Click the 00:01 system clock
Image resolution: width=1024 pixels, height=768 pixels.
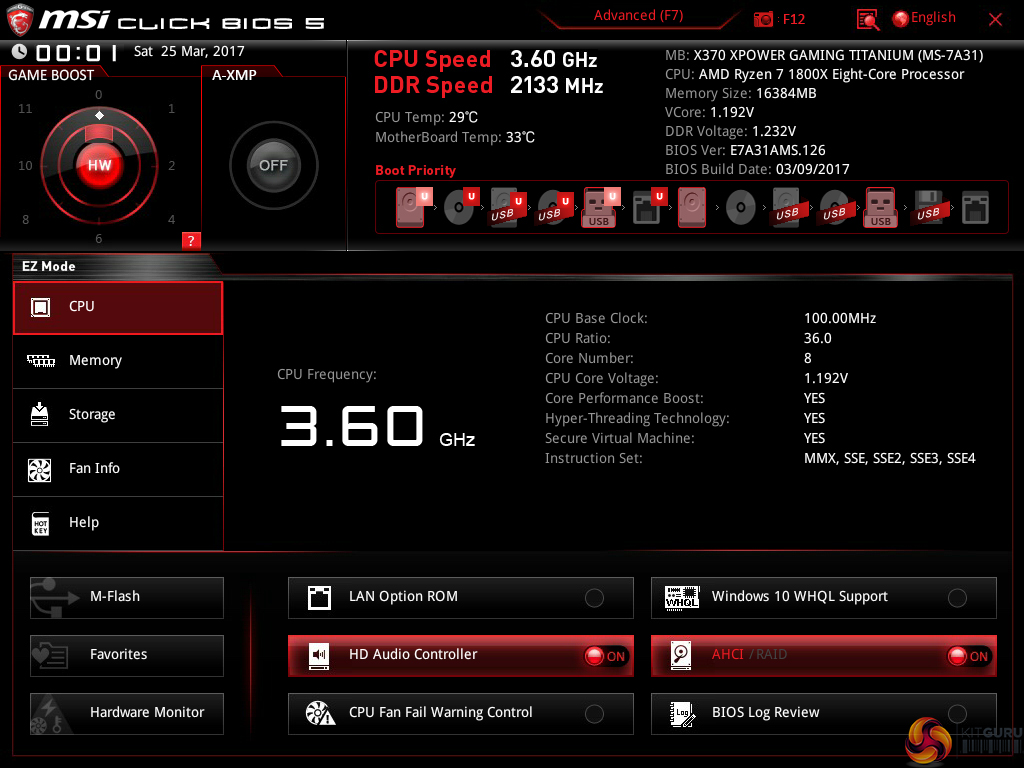pyautogui.click(x=77, y=52)
